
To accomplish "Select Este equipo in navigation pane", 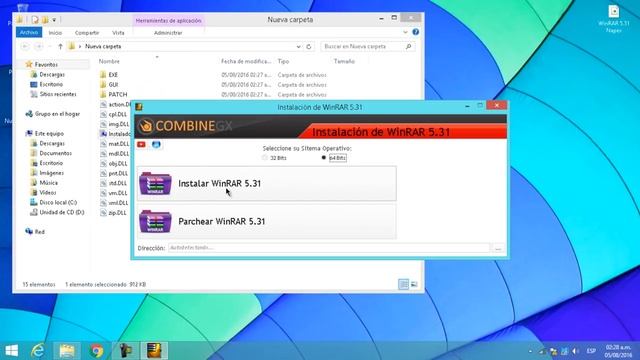I will pos(49,133).
